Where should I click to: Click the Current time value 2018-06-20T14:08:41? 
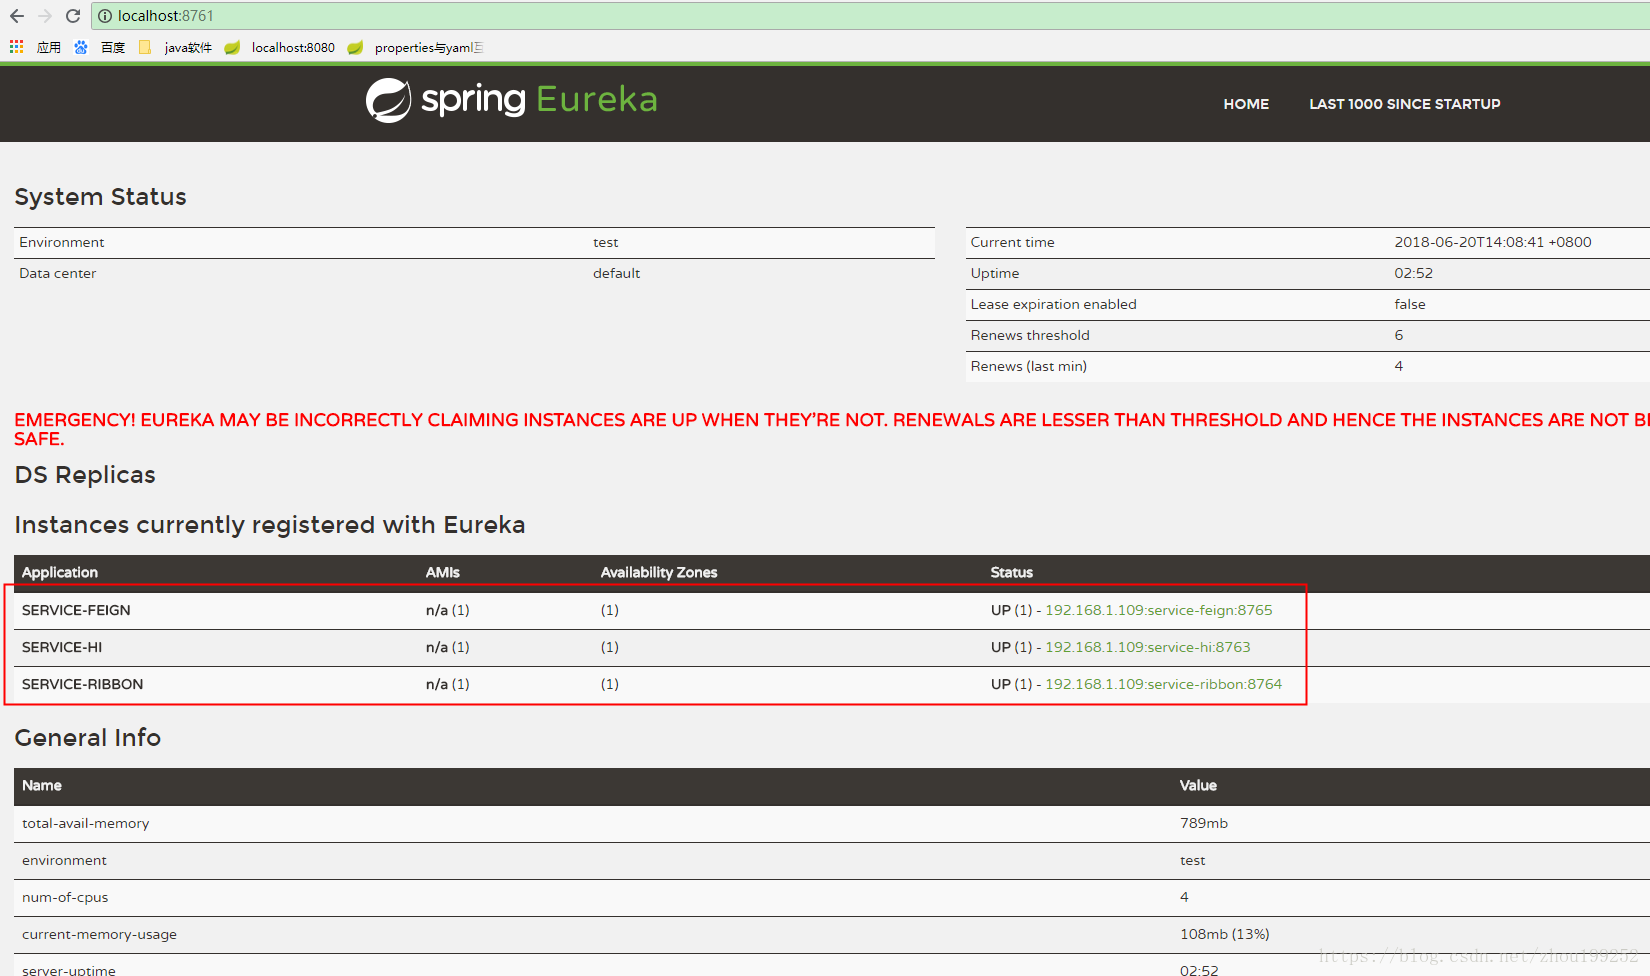[x=1493, y=242]
